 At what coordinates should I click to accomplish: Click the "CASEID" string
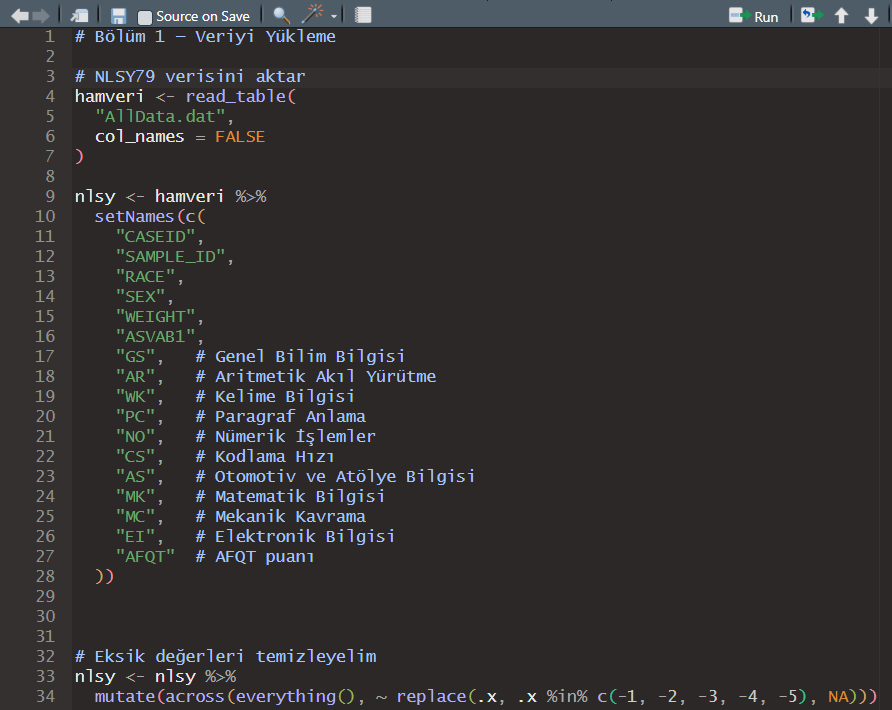click(155, 237)
